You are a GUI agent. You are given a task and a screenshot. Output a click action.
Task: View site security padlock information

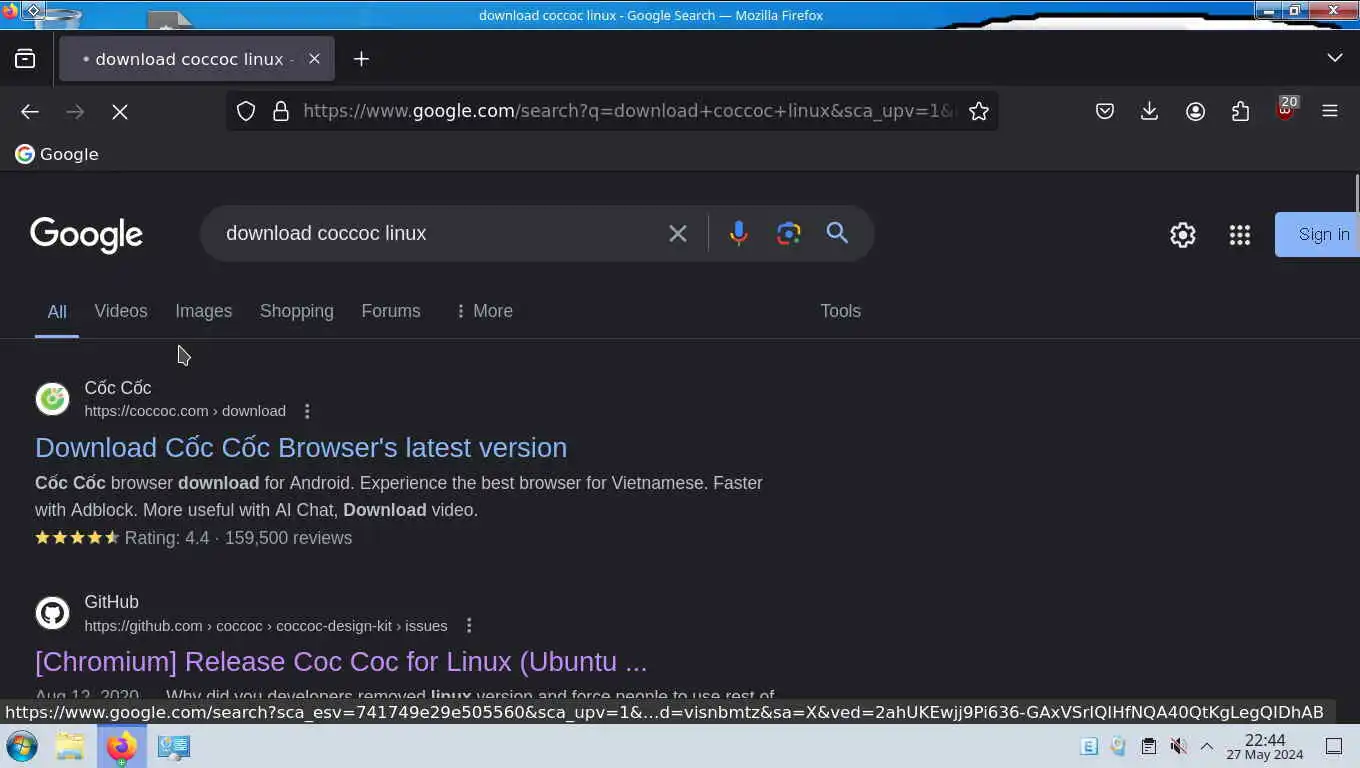pos(281,111)
